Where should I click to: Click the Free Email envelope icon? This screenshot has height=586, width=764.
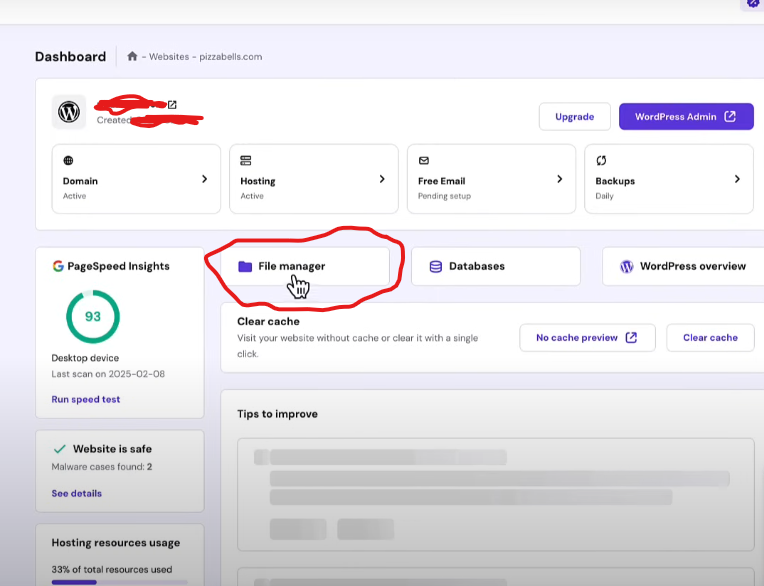click(424, 160)
